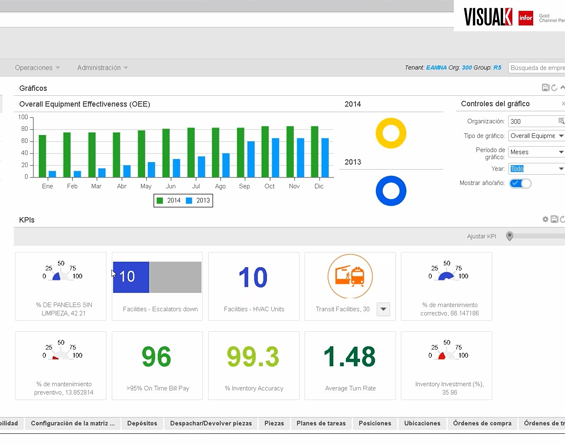This screenshot has height=445, width=565.
Task: Click the Búsqueda de empresa search field
Action: tap(537, 68)
